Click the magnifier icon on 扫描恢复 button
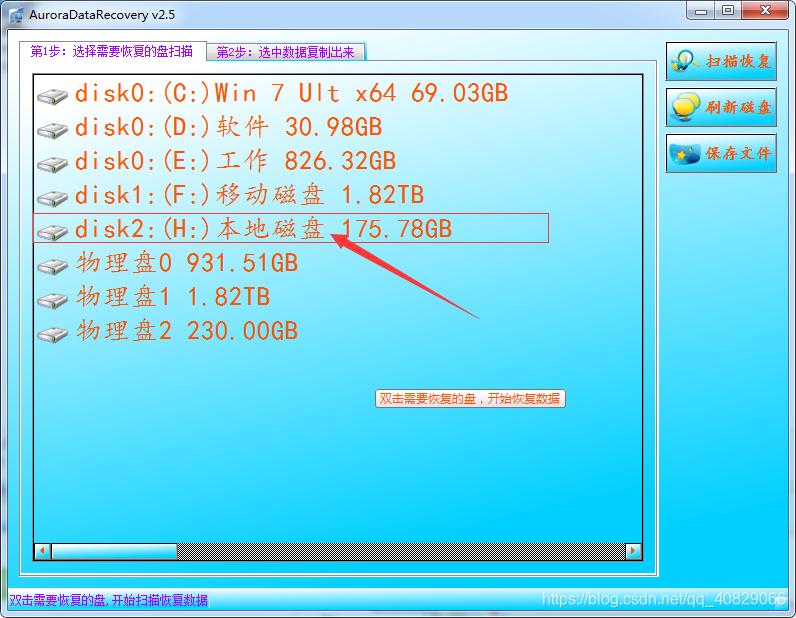This screenshot has height=618, width=796. point(685,61)
